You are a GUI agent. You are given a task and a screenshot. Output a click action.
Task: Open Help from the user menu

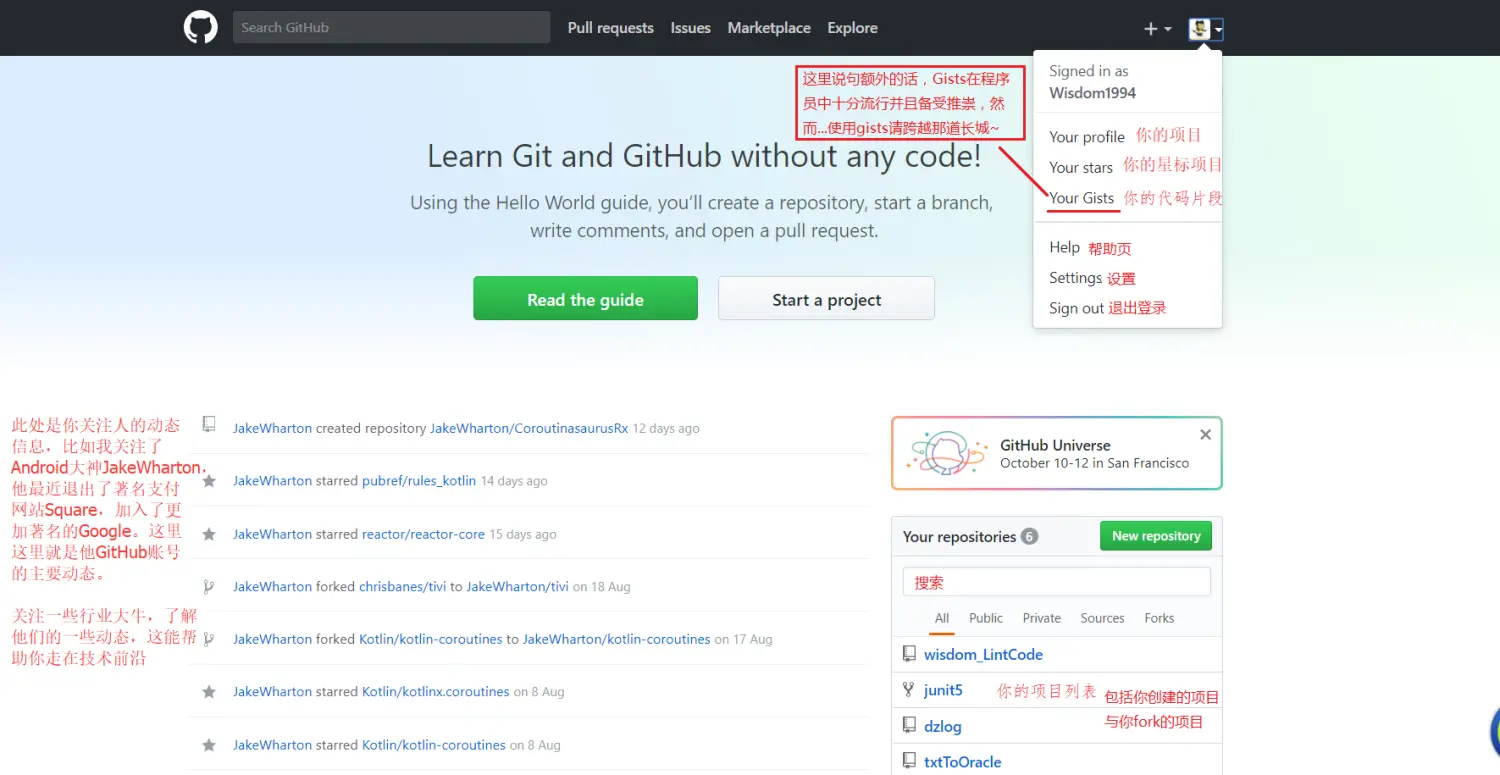[1064, 247]
